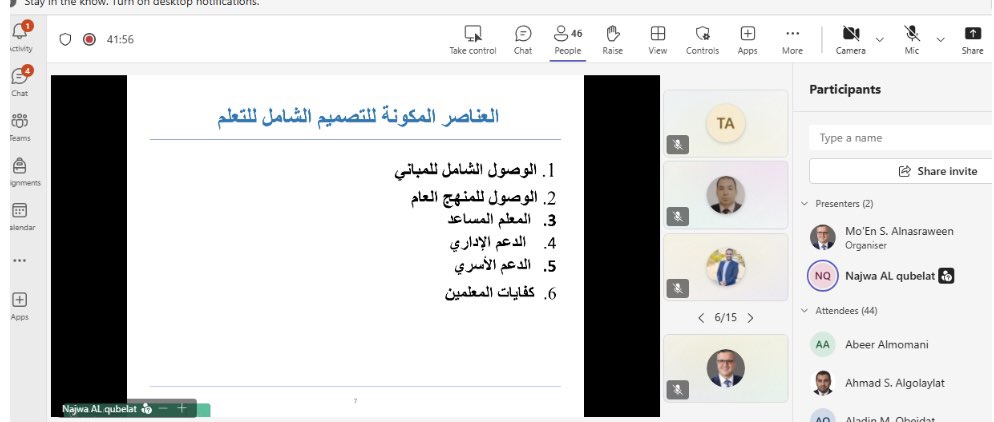
Task: Toggle the People participants list
Action: tap(567, 38)
